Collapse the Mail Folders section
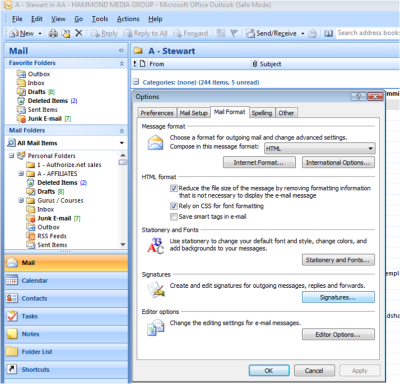 click(122, 131)
